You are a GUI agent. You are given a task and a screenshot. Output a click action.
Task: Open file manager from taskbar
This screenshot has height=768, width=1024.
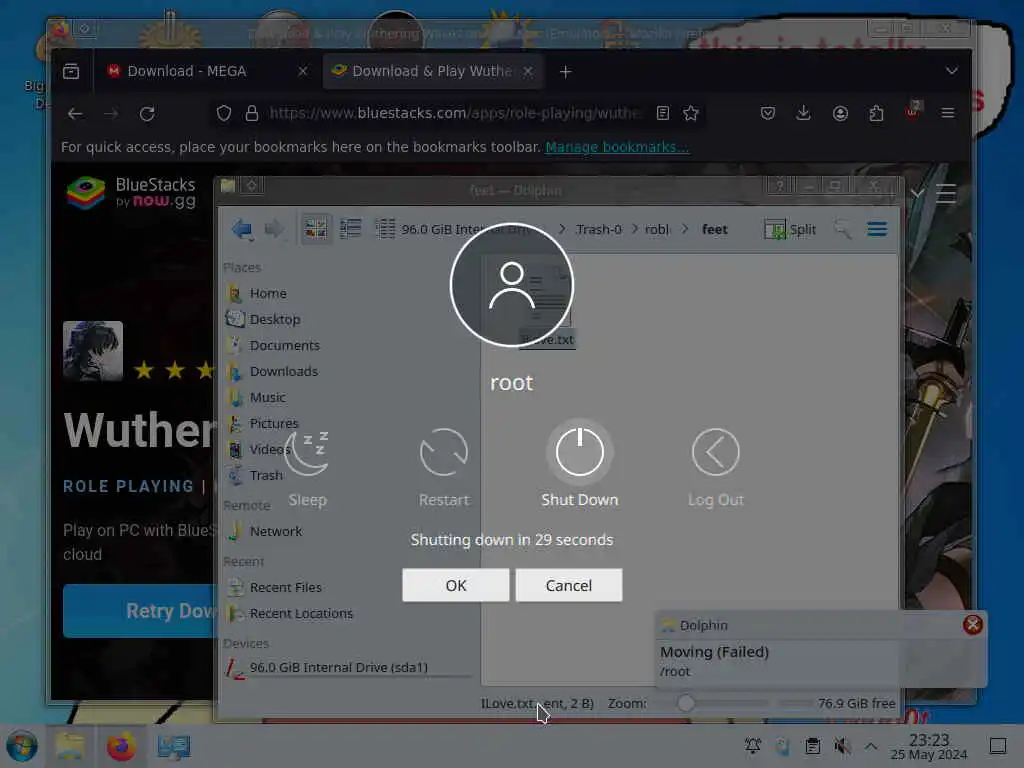click(70, 746)
